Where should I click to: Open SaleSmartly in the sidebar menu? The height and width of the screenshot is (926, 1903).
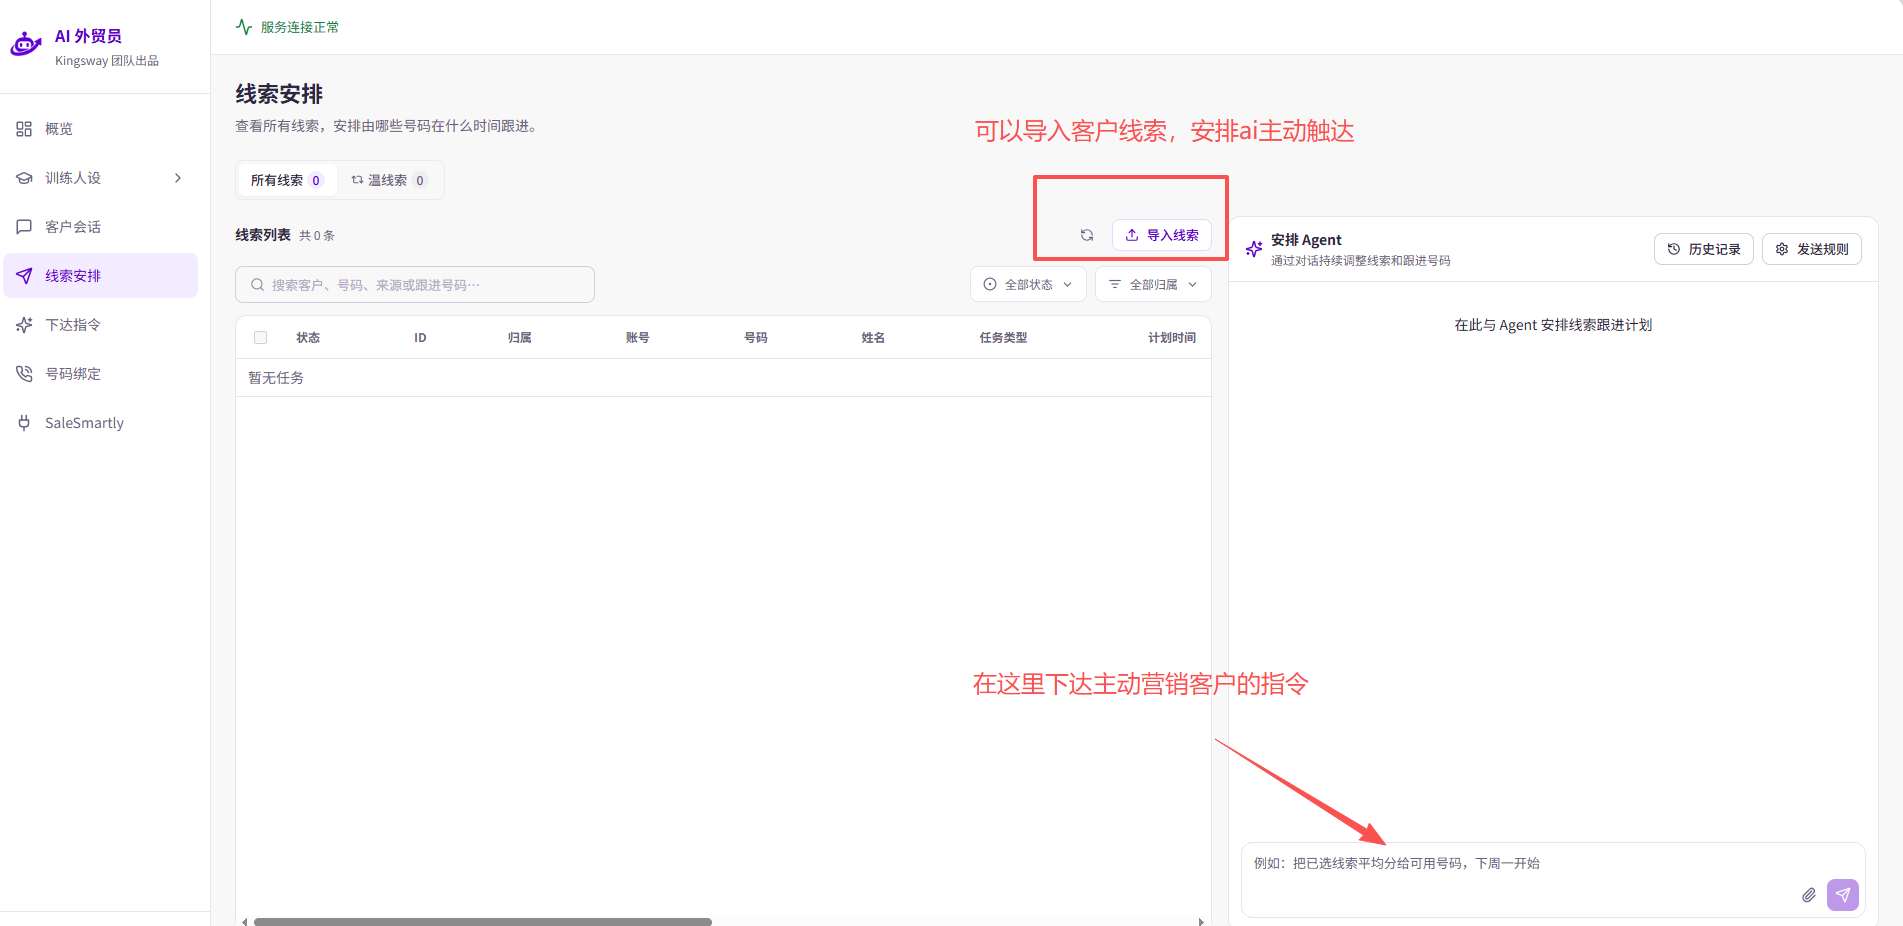(101, 423)
